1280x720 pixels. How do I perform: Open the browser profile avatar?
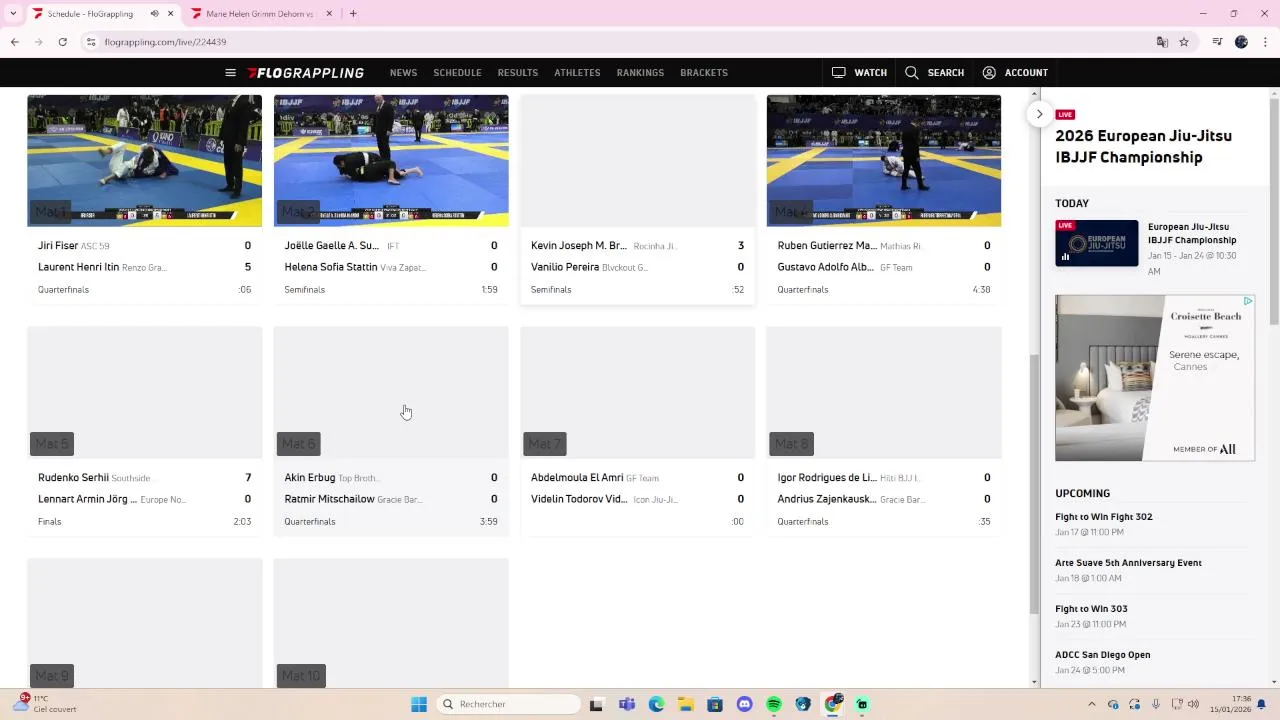pos(1241,42)
